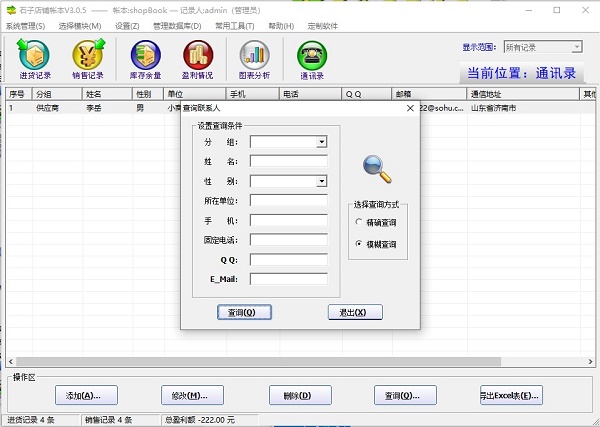The width and height of the screenshot is (600, 427).
Task: Click the QQ input field in the dialog
Action: point(289,259)
